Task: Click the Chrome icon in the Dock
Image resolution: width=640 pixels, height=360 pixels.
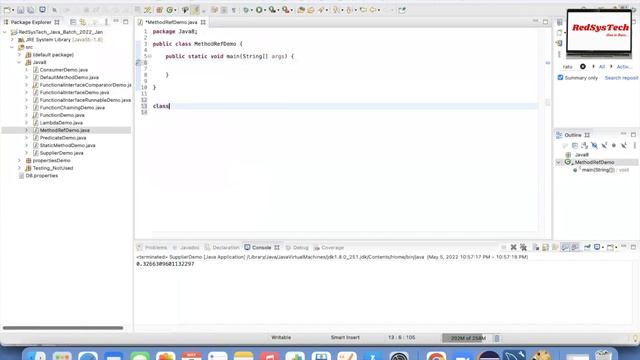Action: (x=436, y=356)
